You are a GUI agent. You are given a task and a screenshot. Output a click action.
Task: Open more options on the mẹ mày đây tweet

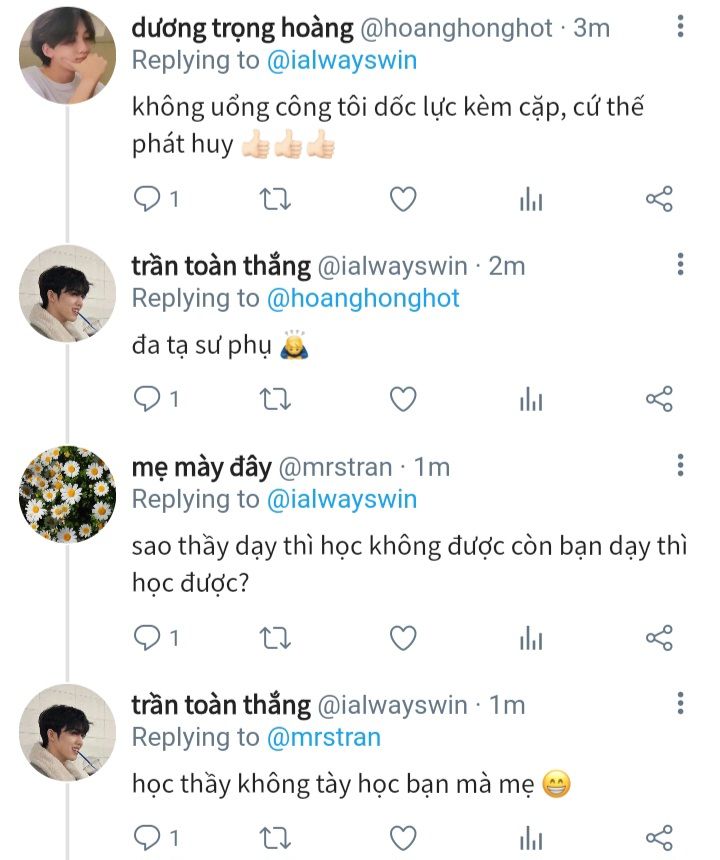click(680, 465)
